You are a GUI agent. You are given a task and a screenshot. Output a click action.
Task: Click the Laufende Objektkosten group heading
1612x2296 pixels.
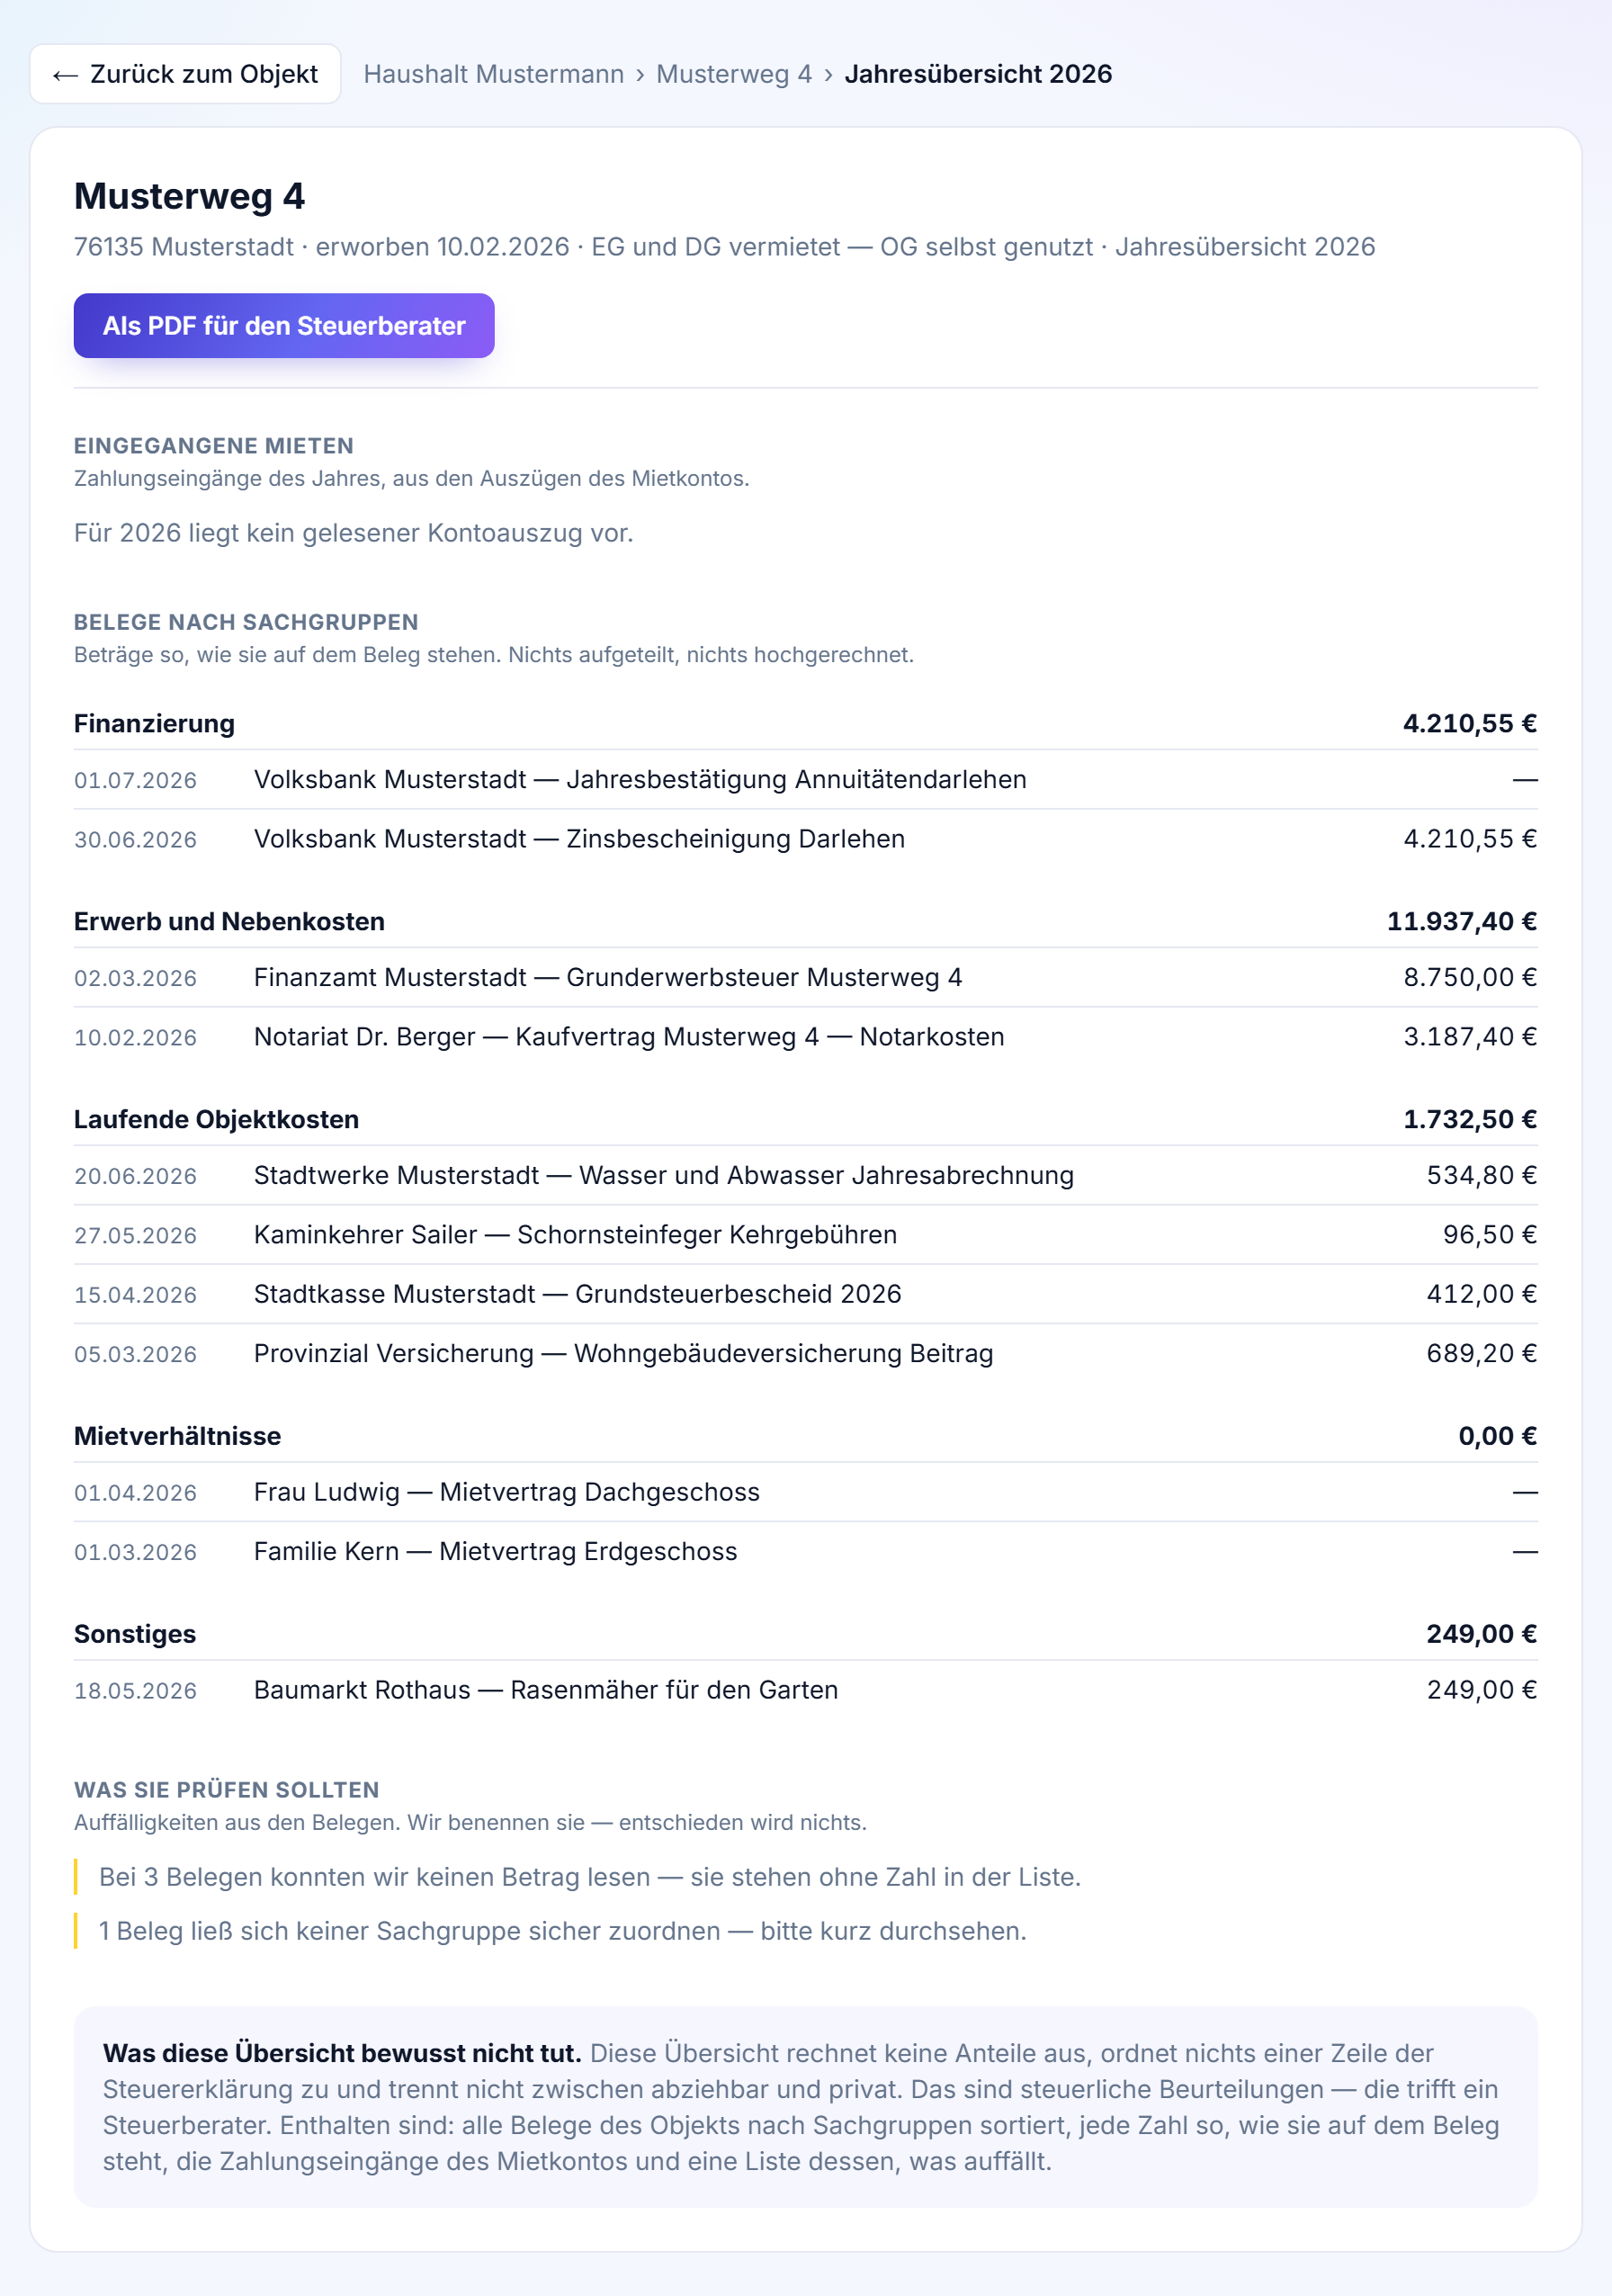tap(216, 1119)
